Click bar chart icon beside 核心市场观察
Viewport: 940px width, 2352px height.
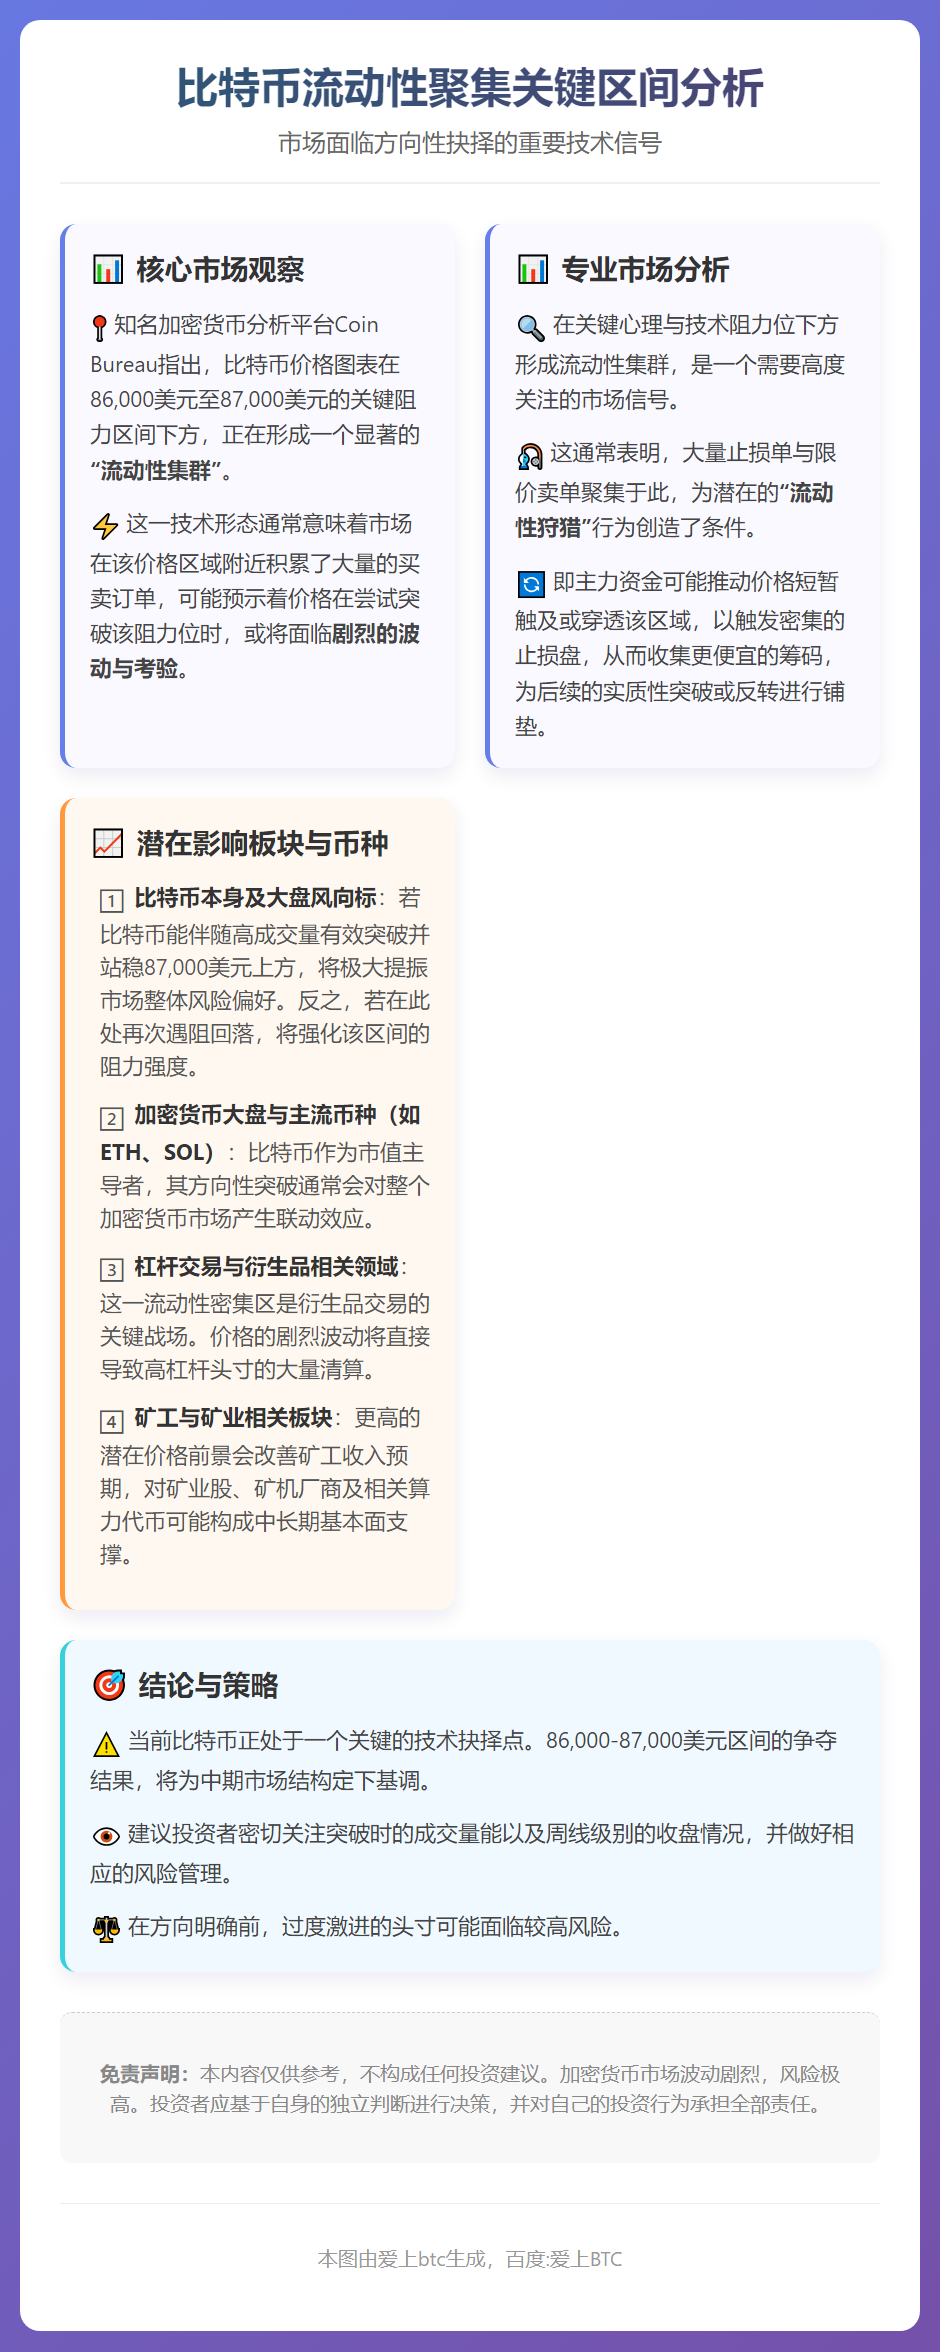point(108,269)
